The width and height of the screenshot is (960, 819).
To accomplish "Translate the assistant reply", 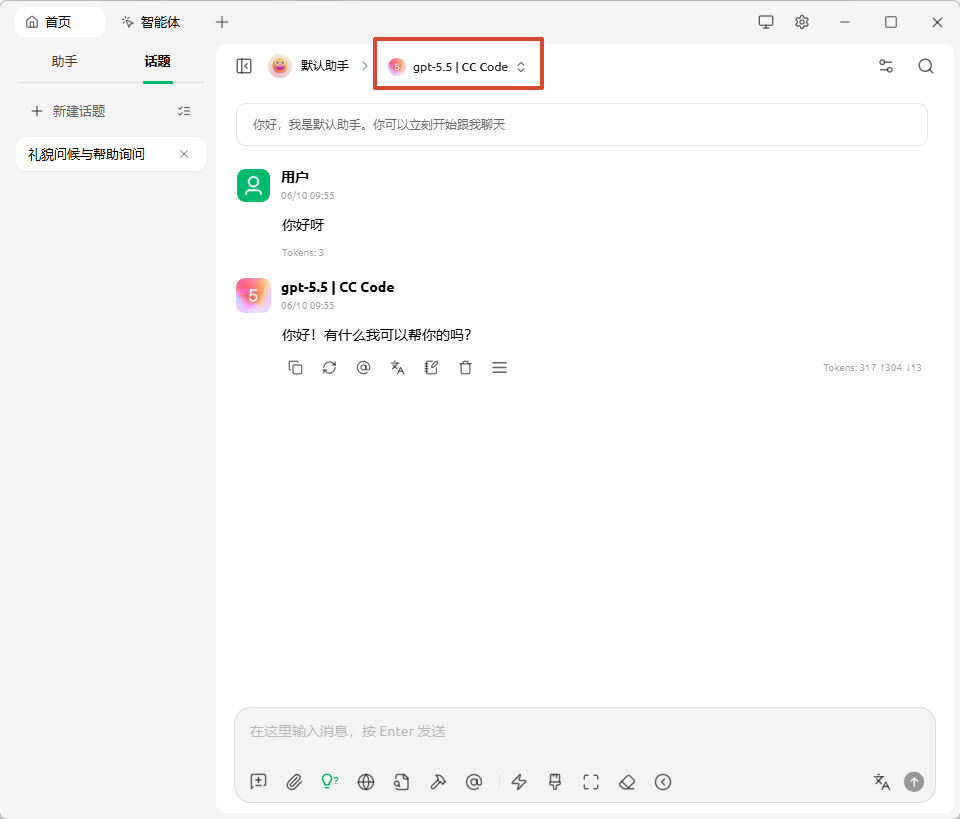I will pyautogui.click(x=397, y=367).
